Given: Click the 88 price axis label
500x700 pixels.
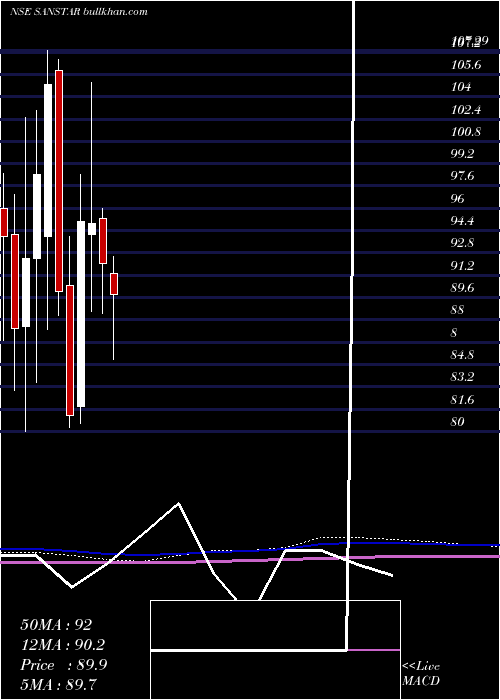Looking at the screenshot, I should click(458, 310).
